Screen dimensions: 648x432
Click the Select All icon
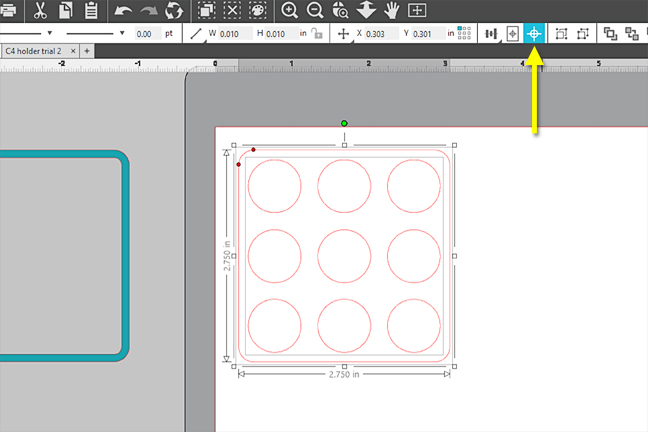click(x=206, y=11)
